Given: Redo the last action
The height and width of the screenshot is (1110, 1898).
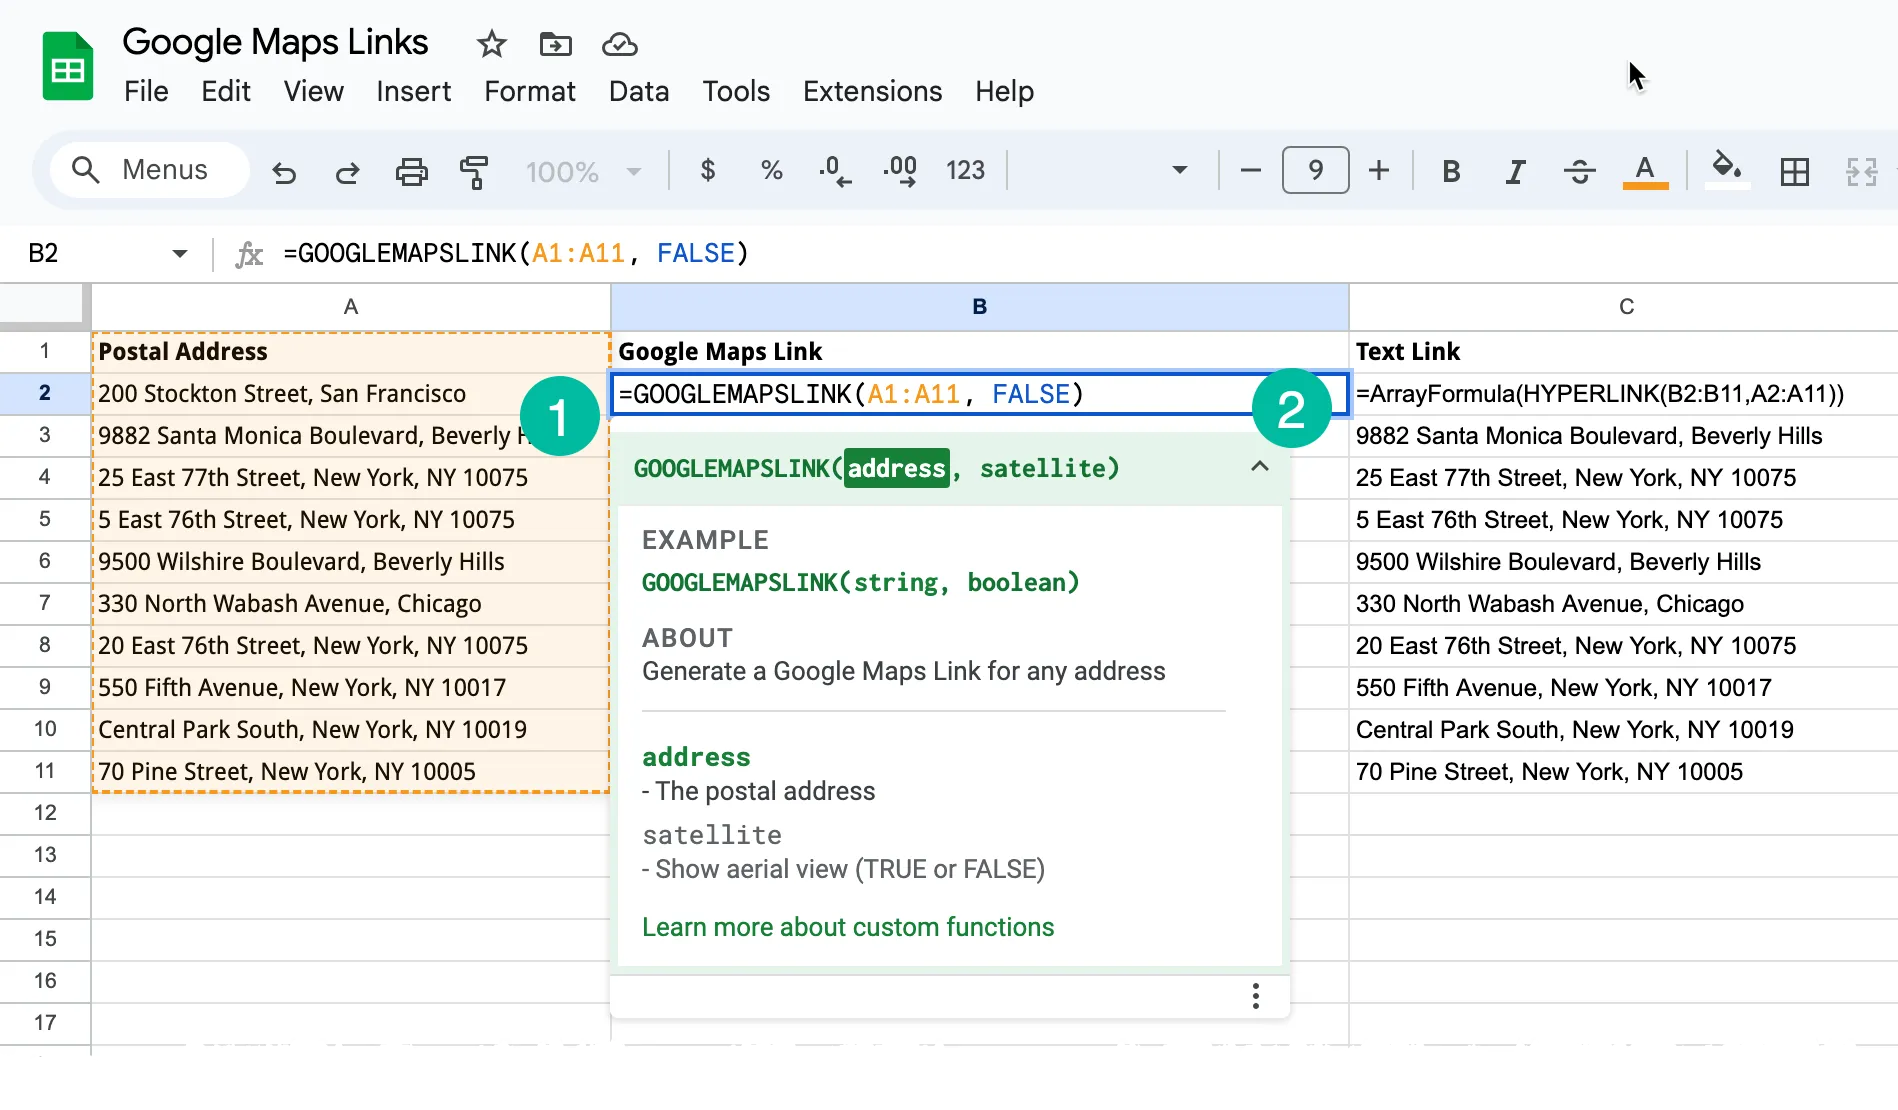Looking at the screenshot, I should point(347,171).
